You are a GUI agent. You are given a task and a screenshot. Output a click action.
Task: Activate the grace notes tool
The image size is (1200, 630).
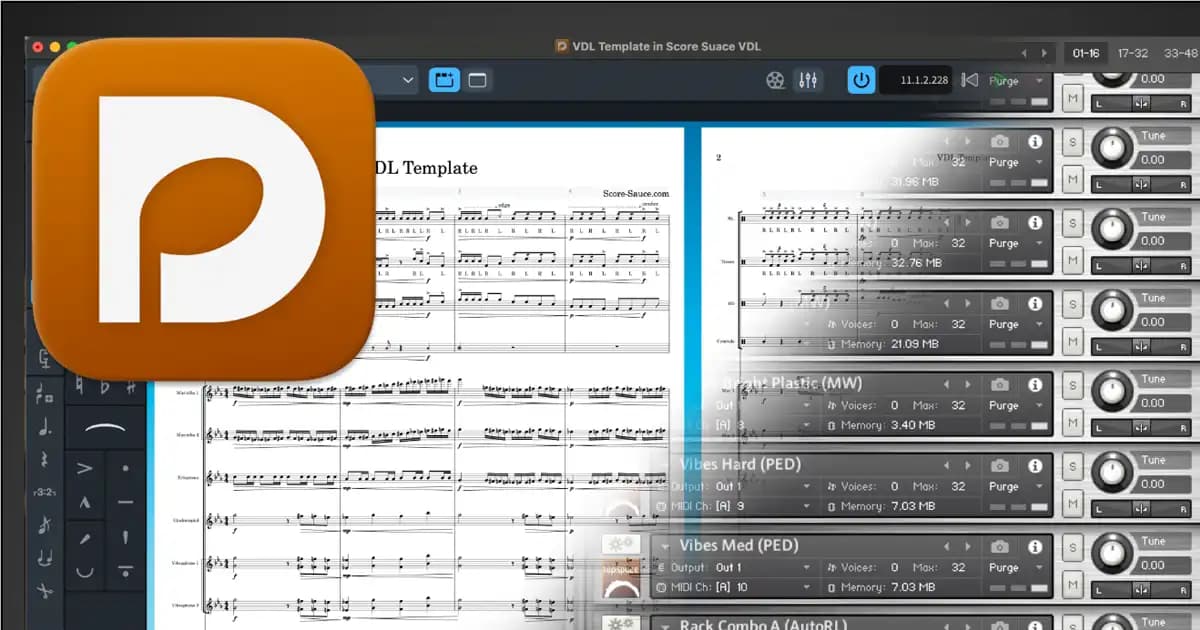click(45, 525)
